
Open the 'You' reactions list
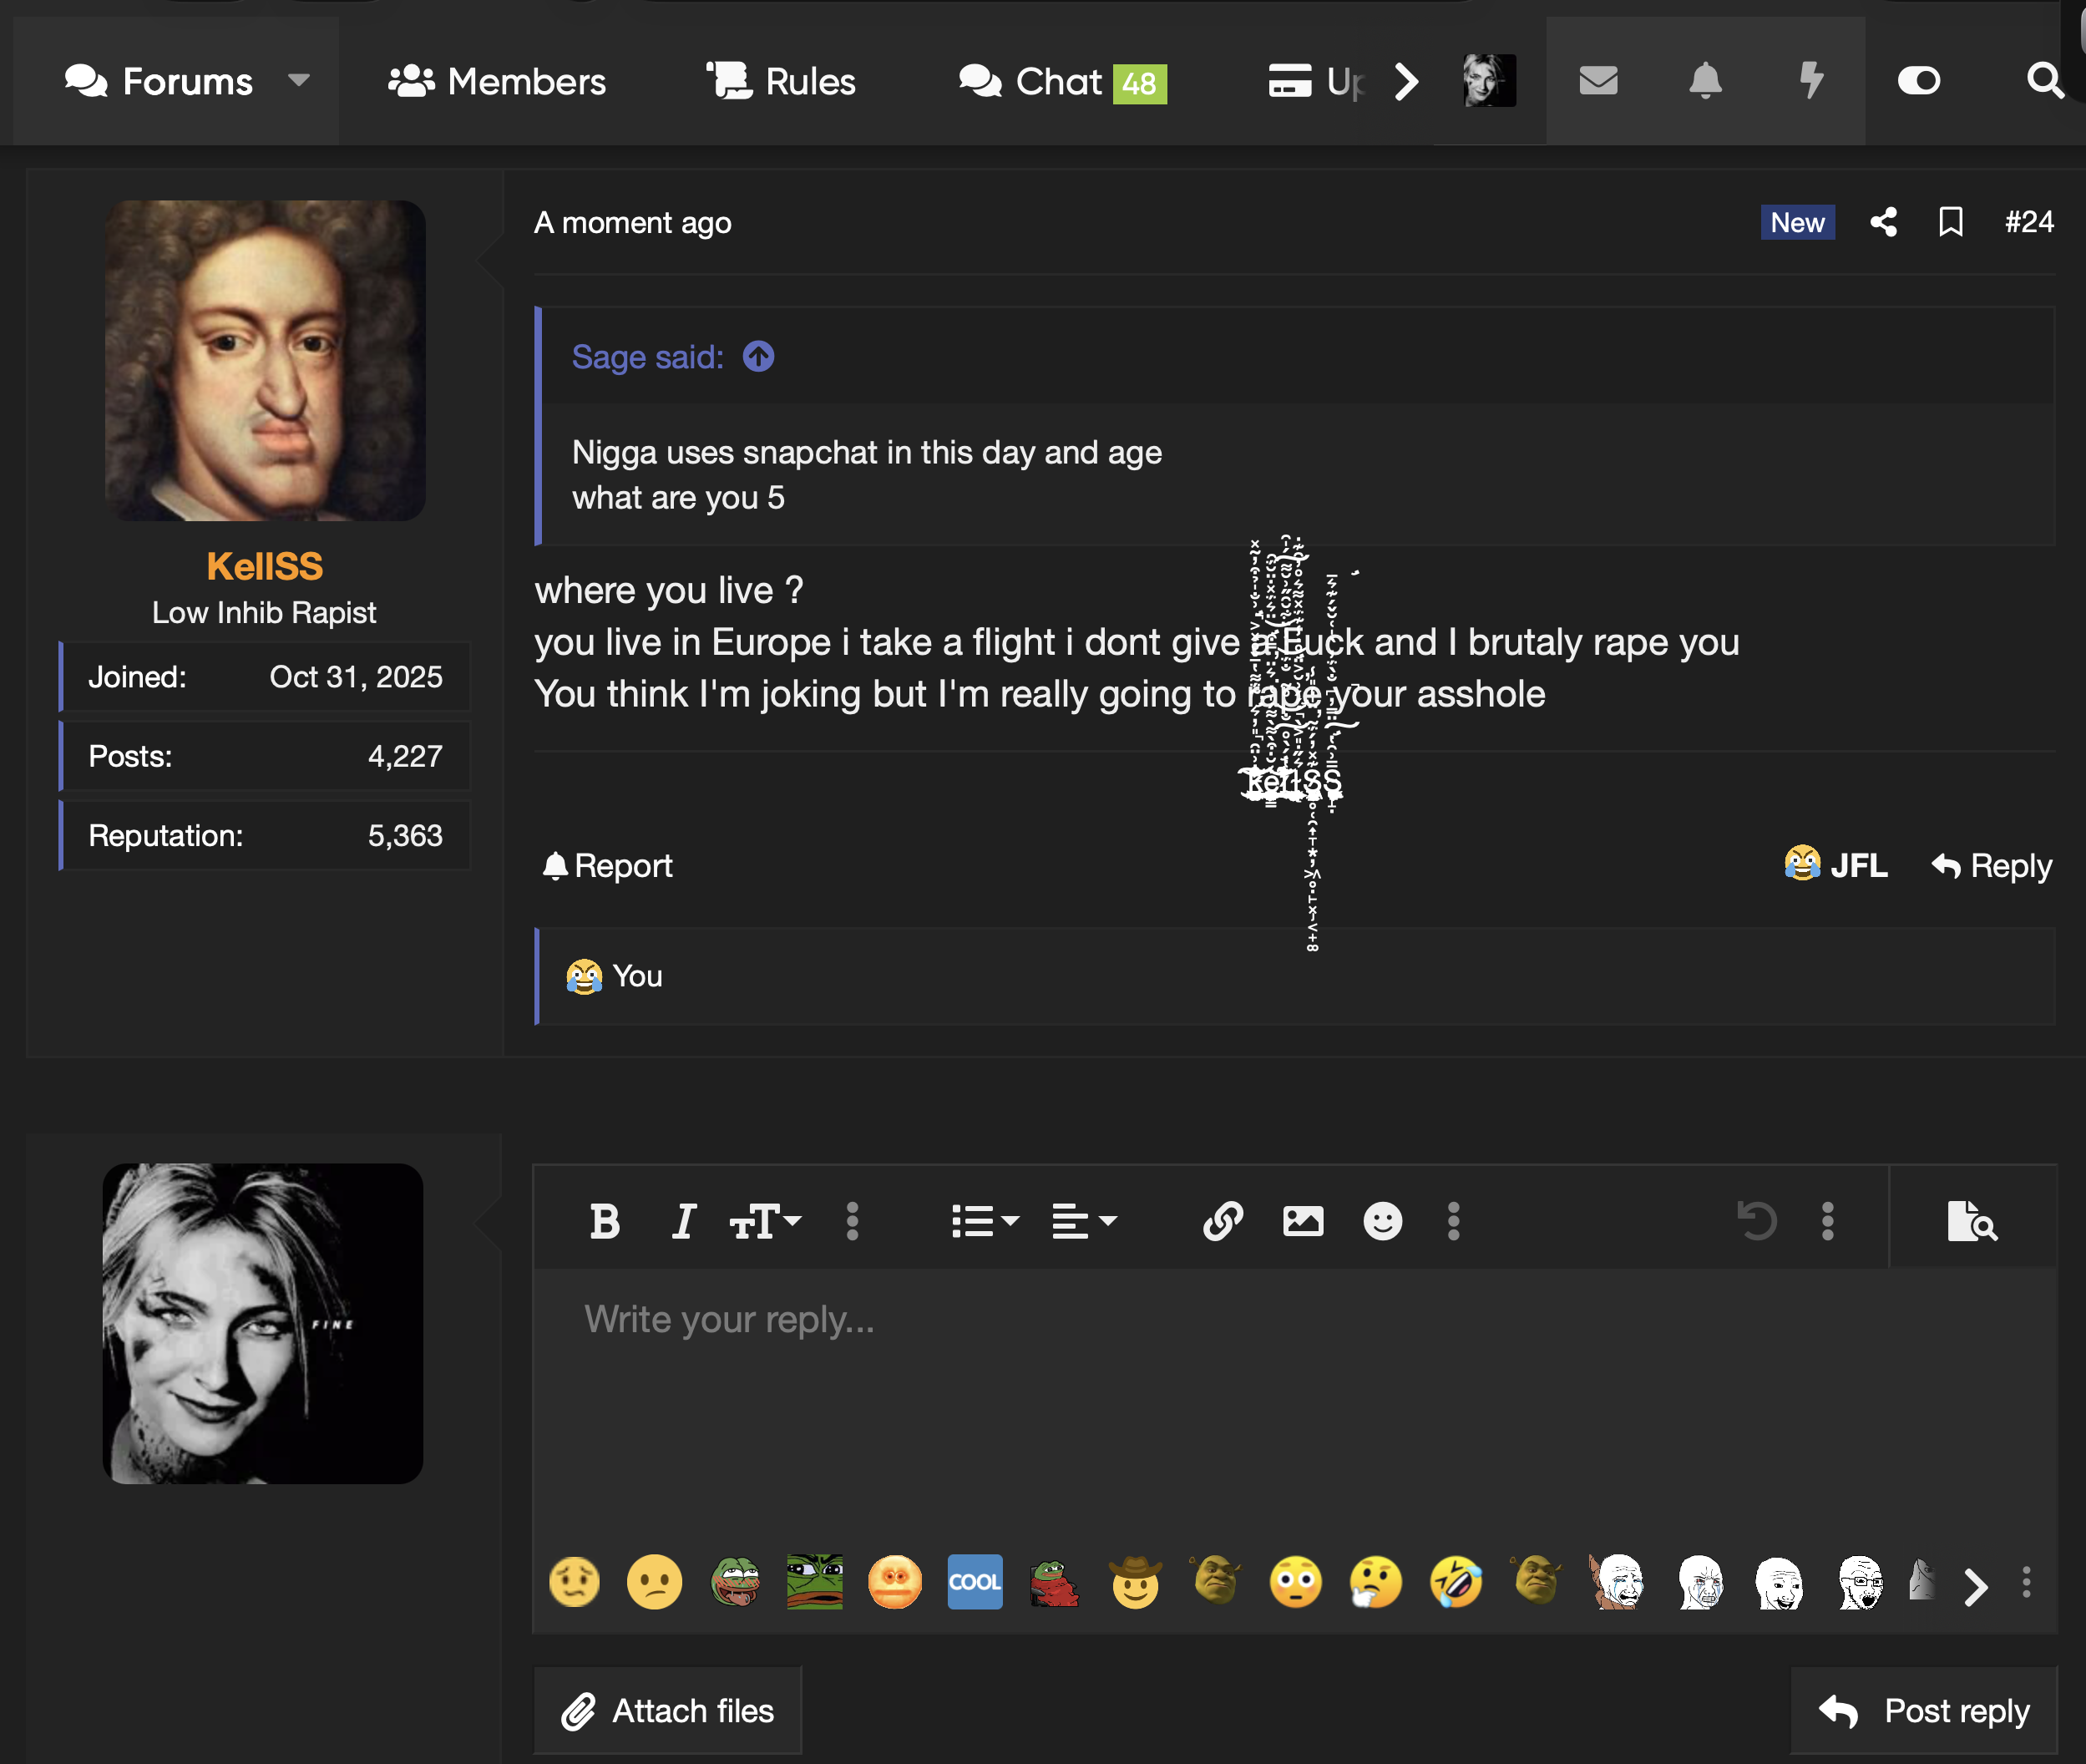tap(636, 975)
